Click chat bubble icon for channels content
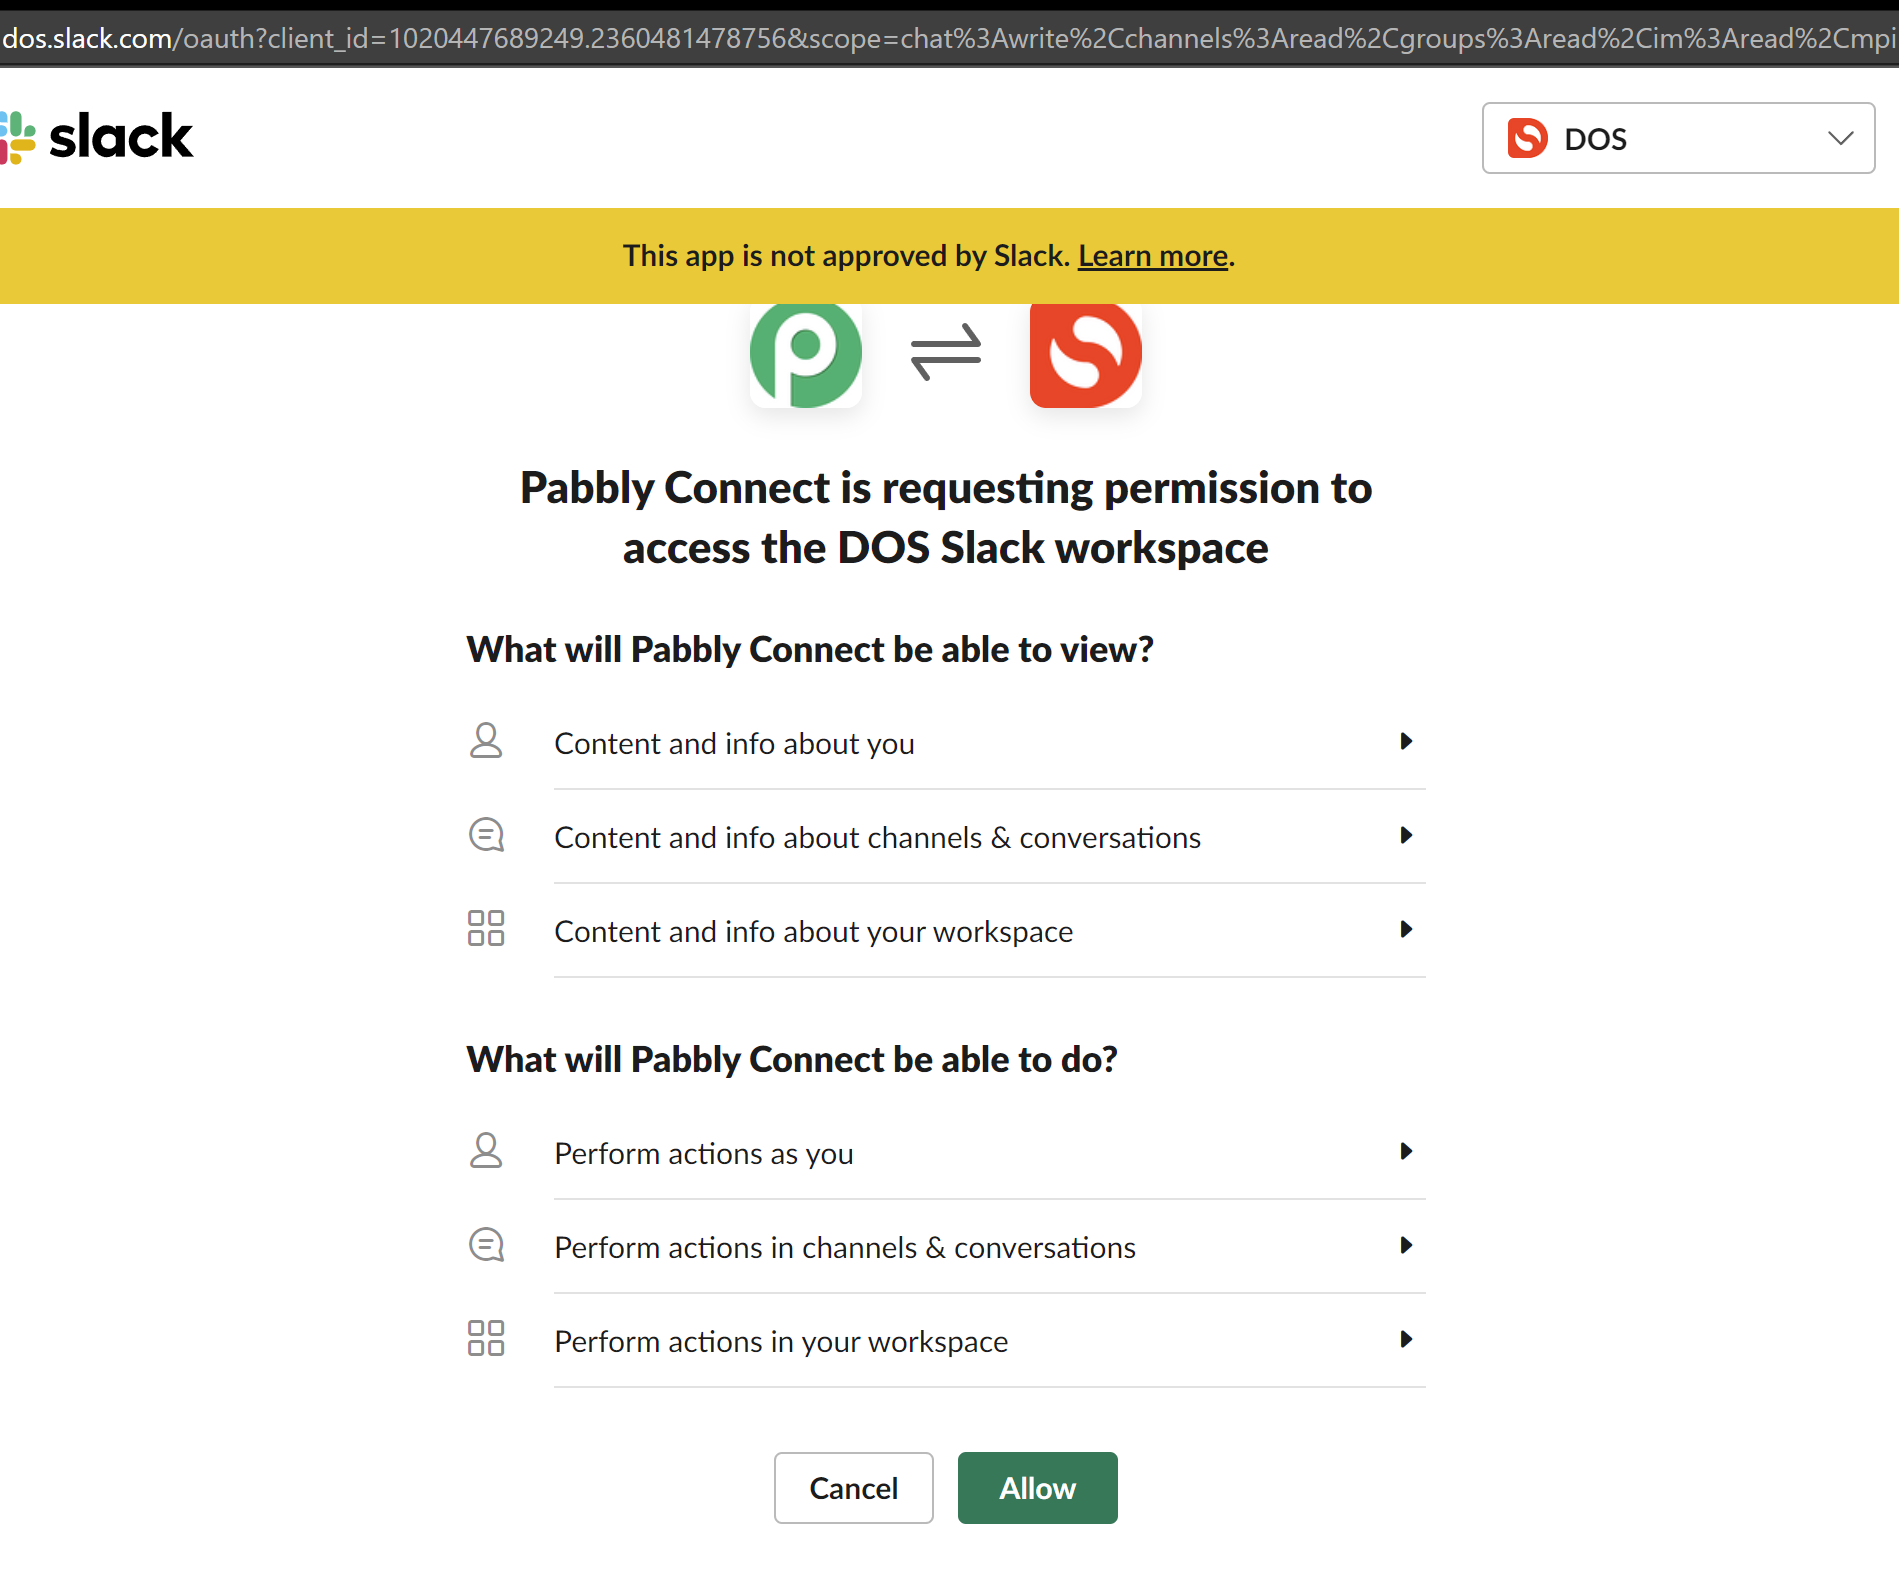The image size is (1899, 1572). [x=486, y=835]
